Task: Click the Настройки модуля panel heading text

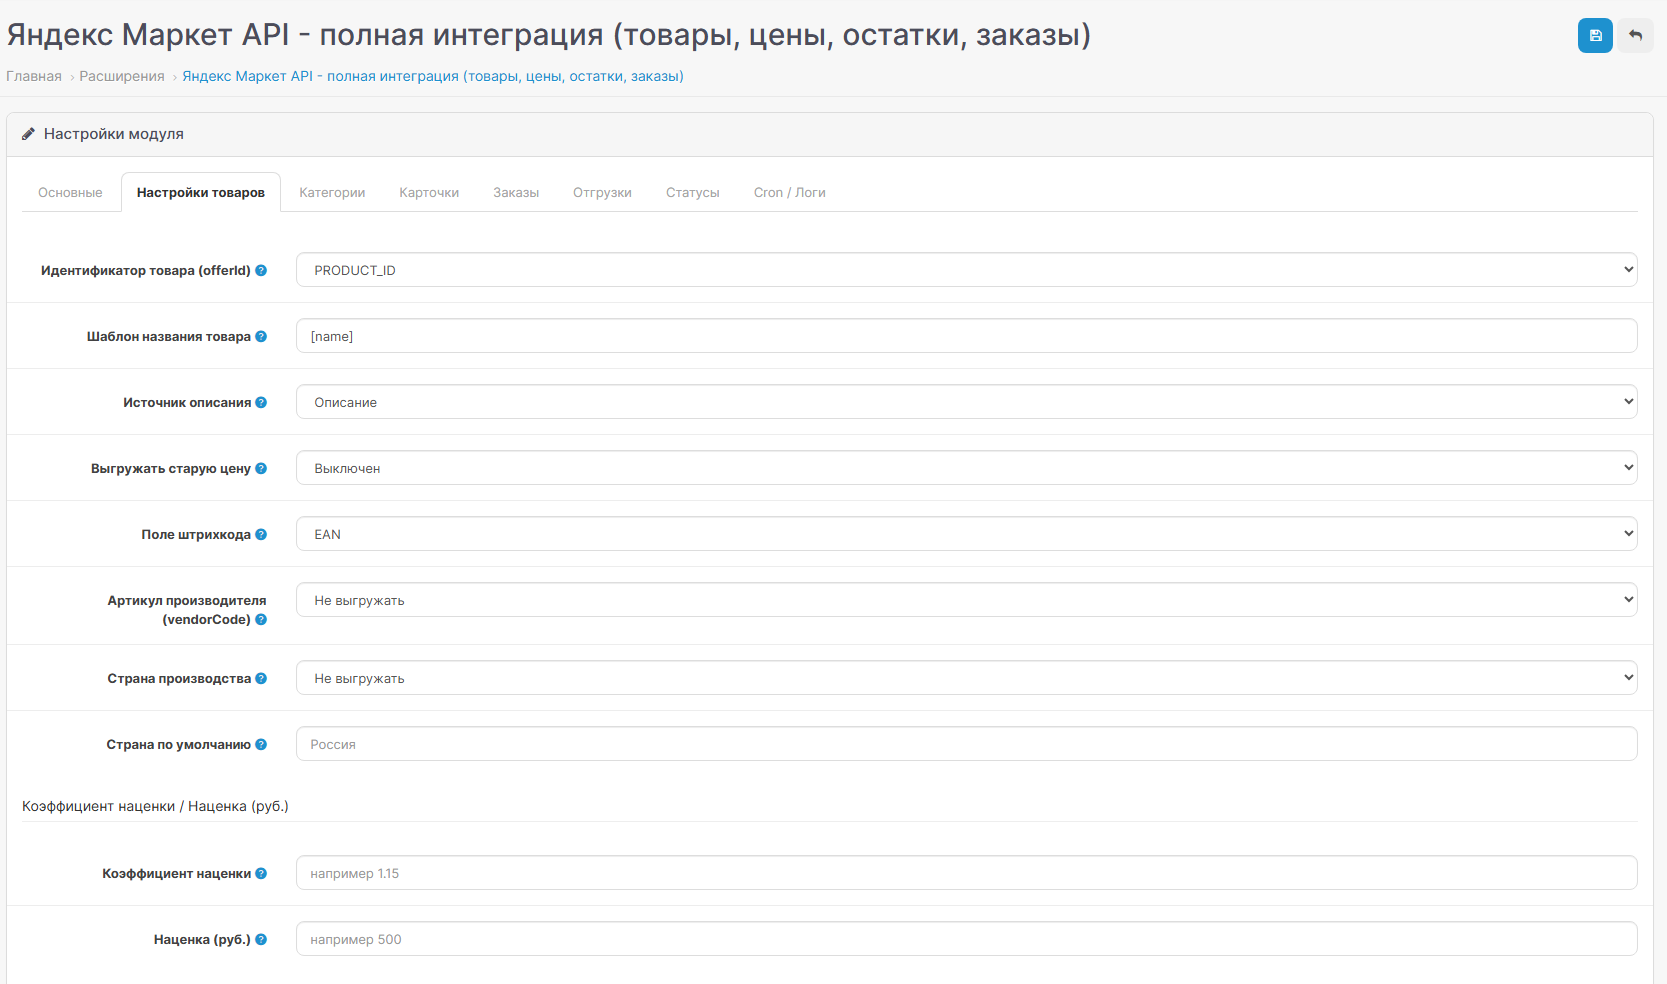Action: 114,134
